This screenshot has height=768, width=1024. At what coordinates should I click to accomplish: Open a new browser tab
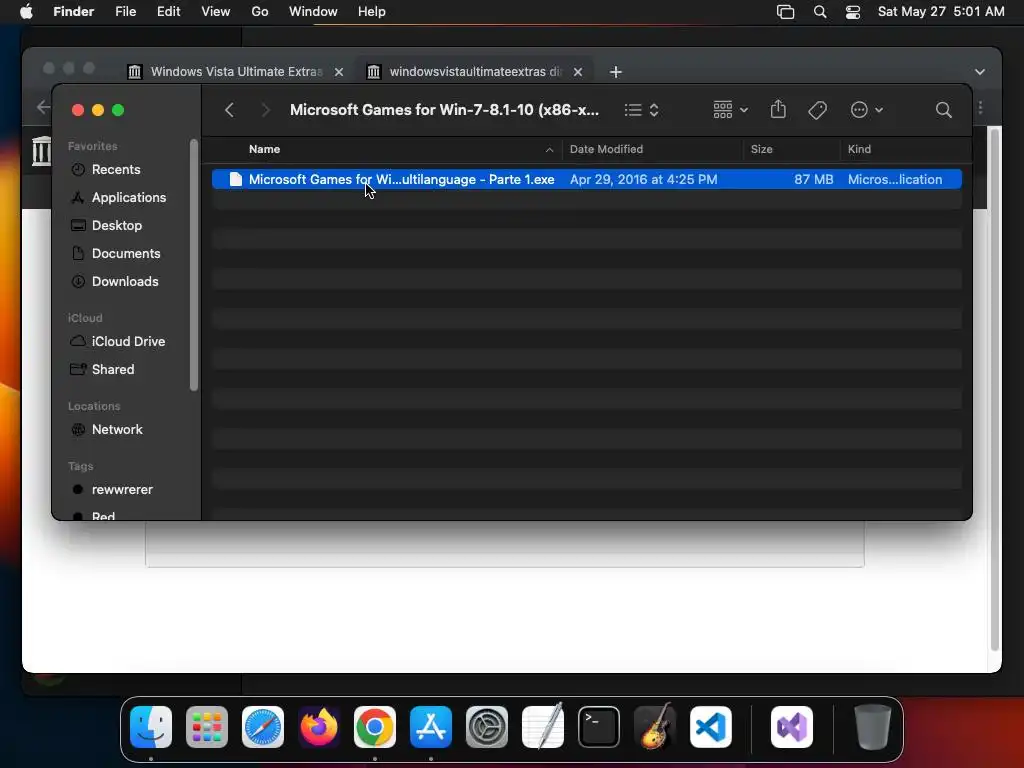pos(615,72)
